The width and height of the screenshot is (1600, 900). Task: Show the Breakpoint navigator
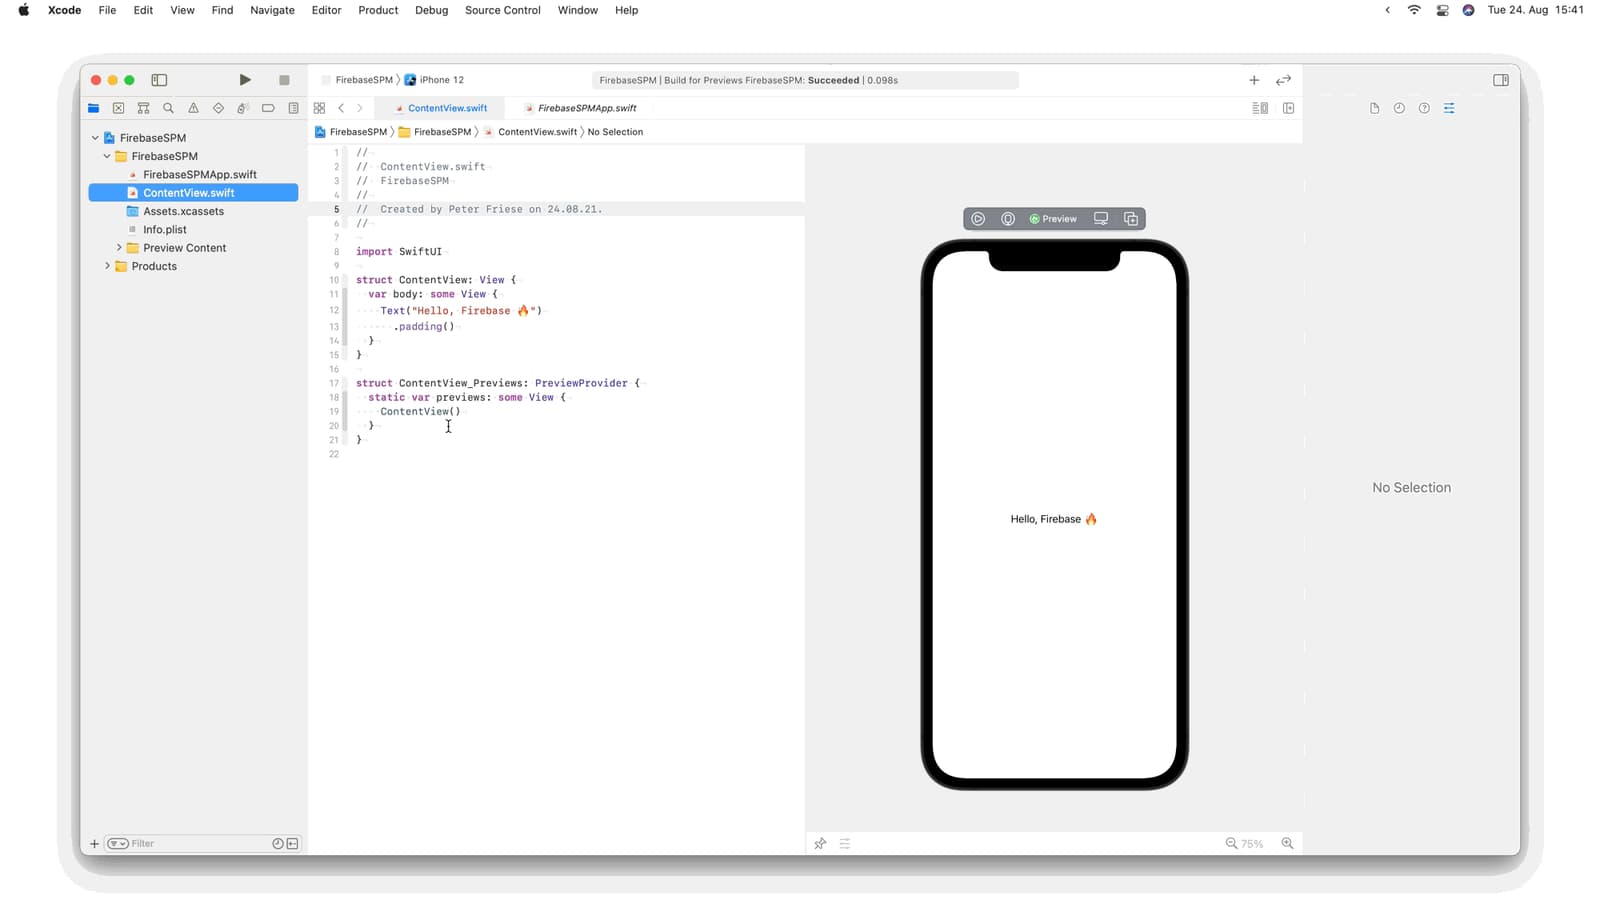[x=268, y=108]
